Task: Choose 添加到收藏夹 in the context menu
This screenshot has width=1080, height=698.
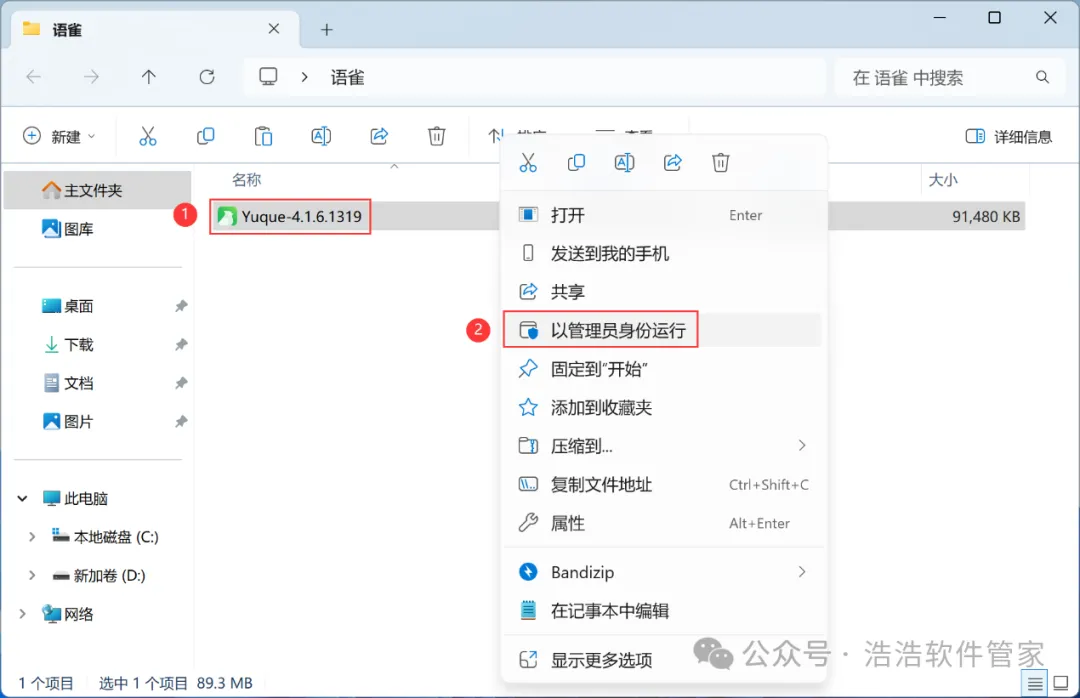Action: [665, 407]
